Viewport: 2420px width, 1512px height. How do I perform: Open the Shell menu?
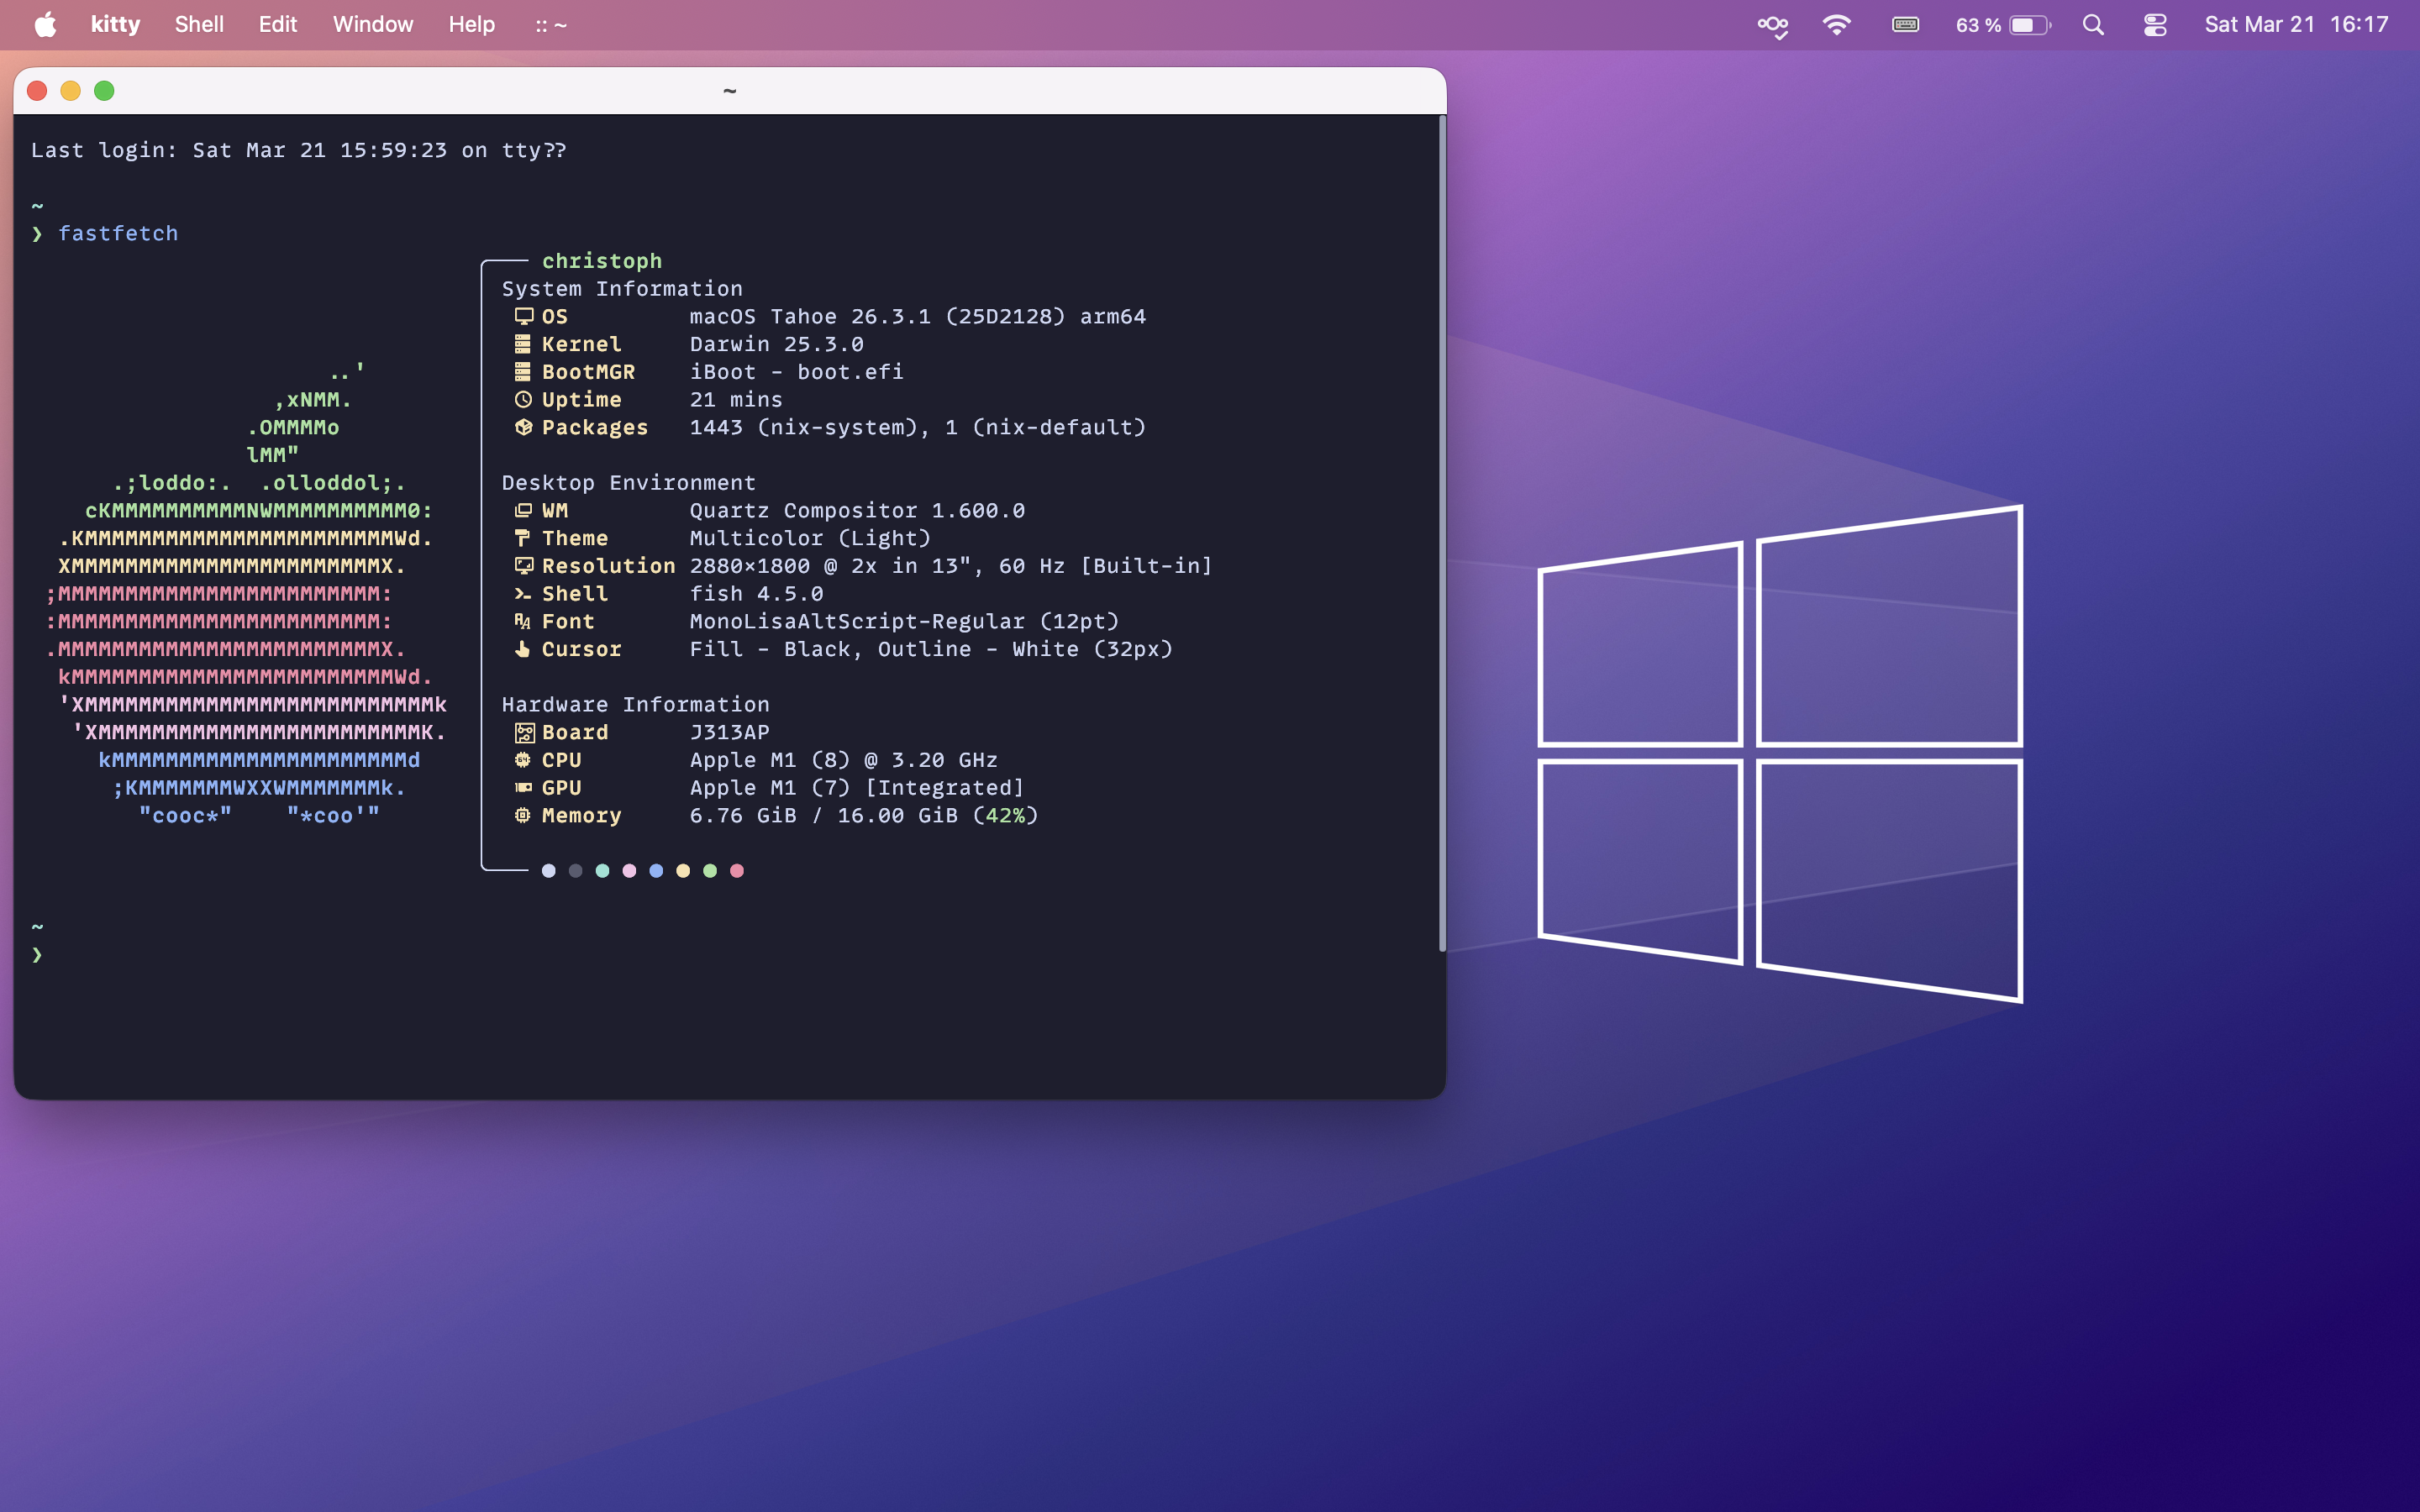click(199, 24)
